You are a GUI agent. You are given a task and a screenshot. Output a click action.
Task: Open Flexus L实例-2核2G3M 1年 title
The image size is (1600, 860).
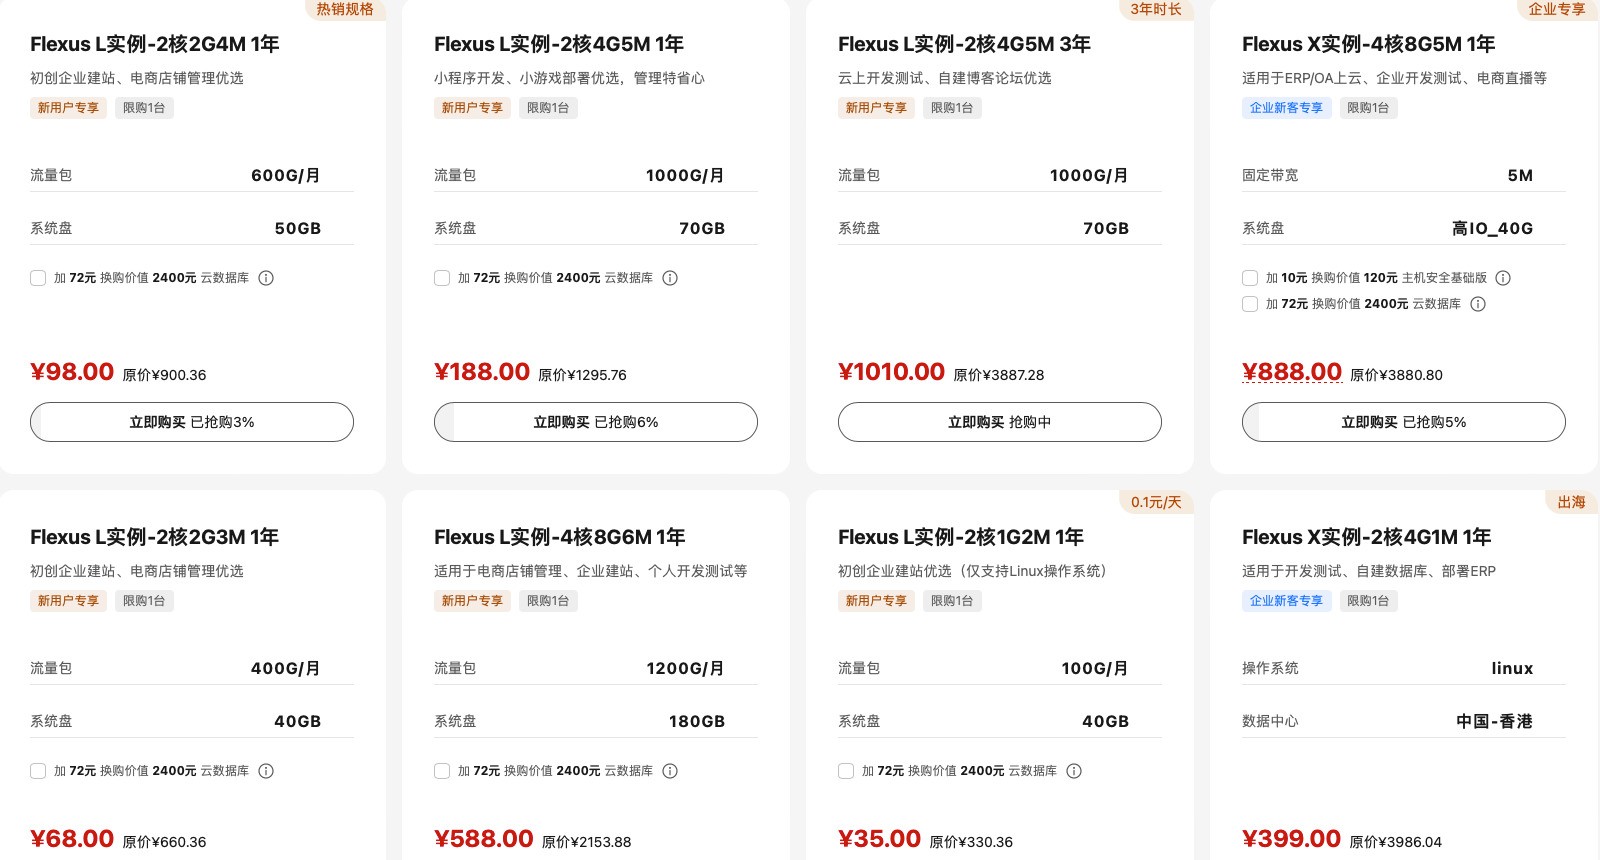pos(154,537)
